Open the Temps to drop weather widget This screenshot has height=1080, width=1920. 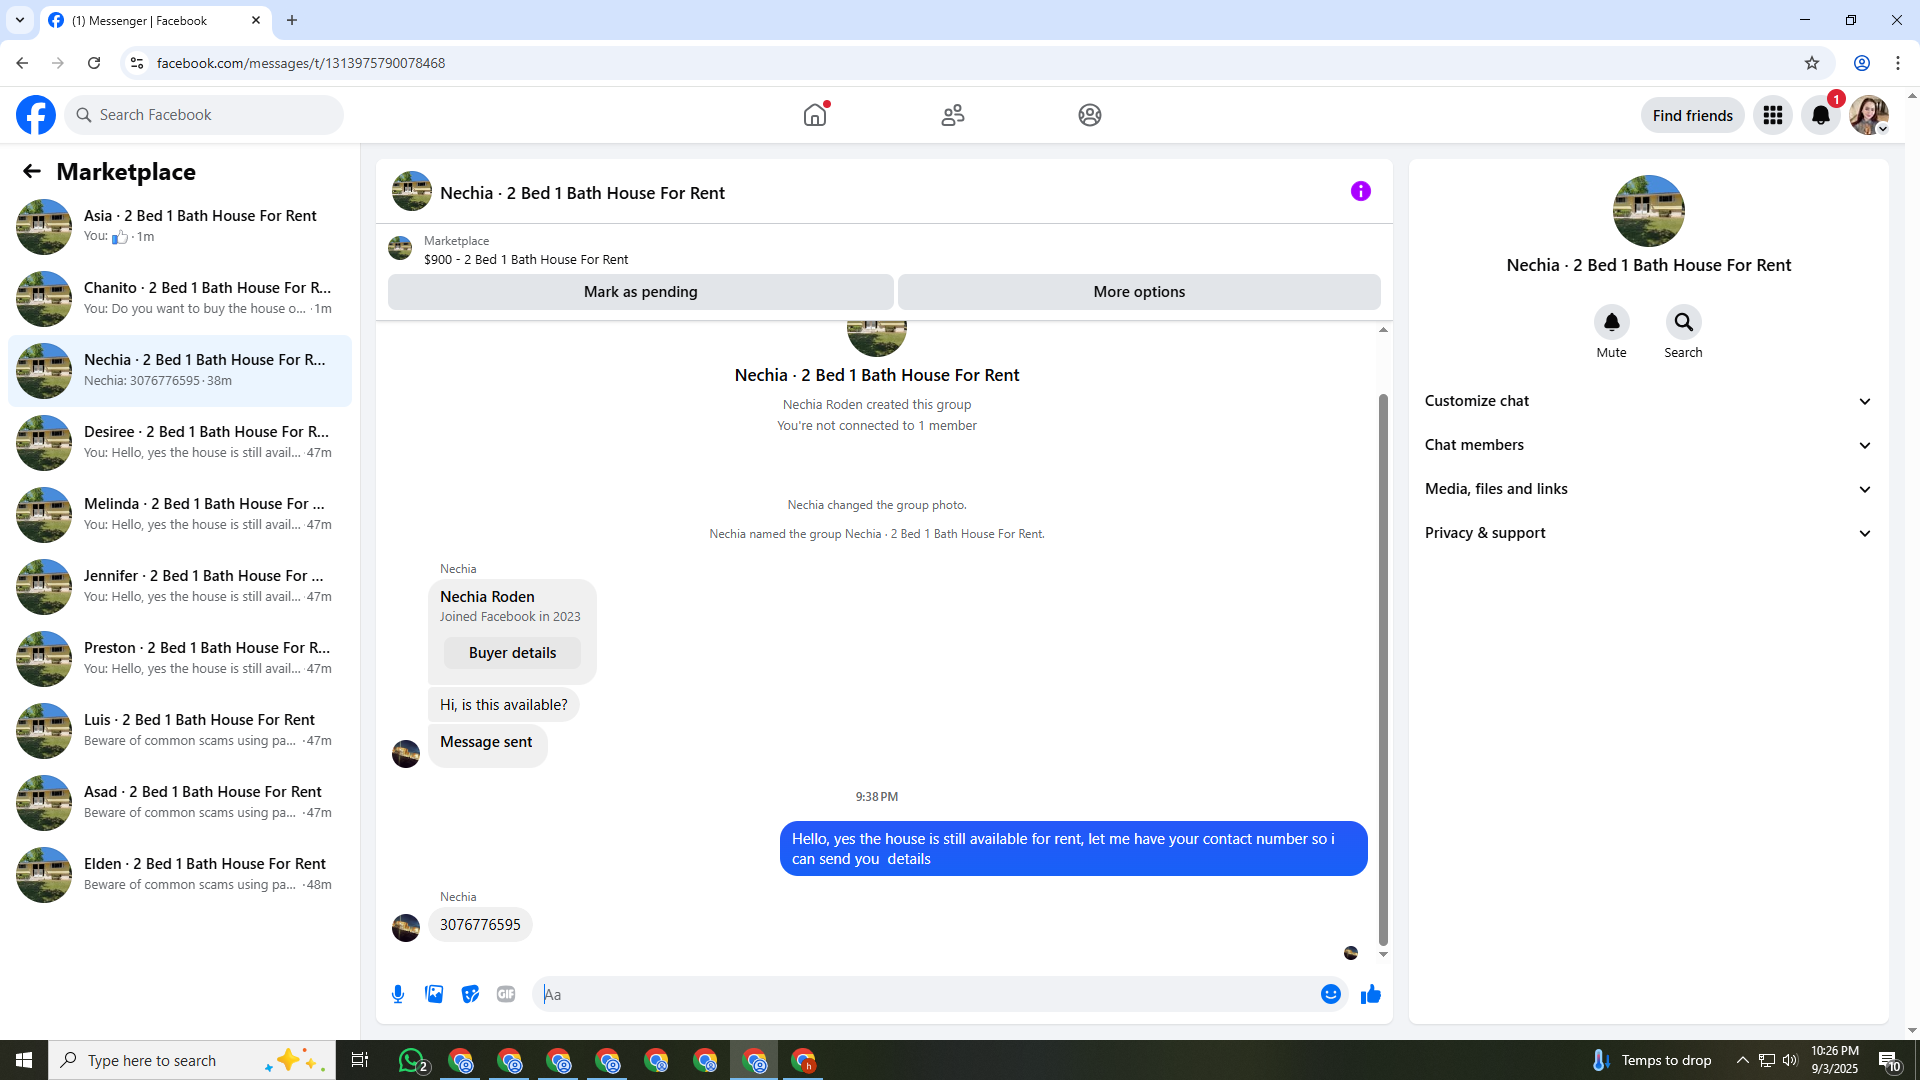[1652, 1060]
